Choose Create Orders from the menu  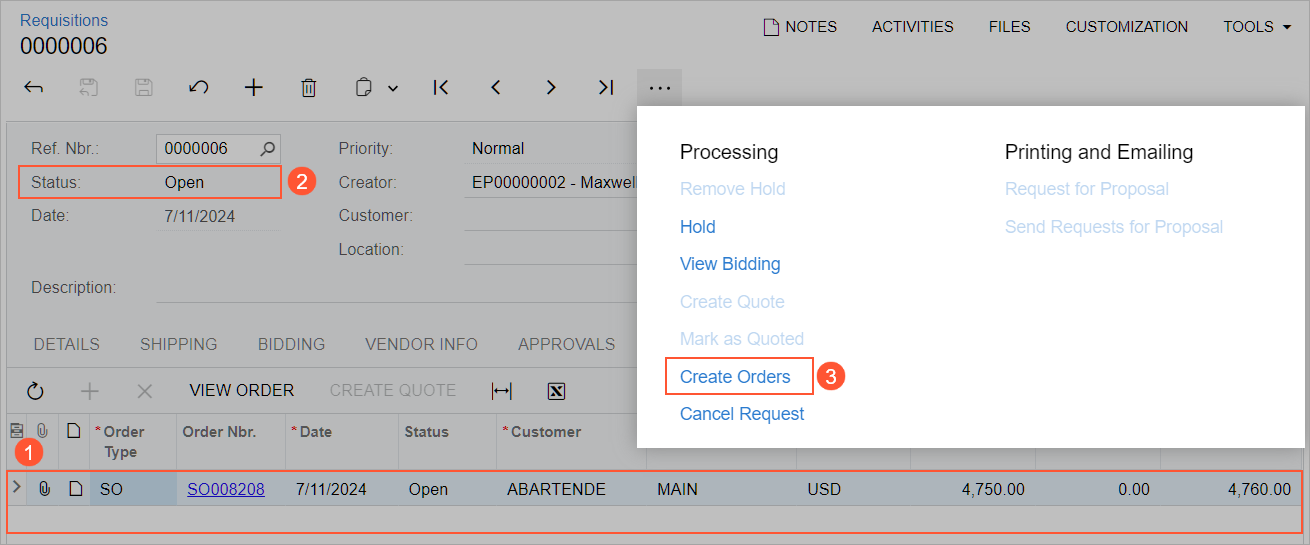pos(735,377)
